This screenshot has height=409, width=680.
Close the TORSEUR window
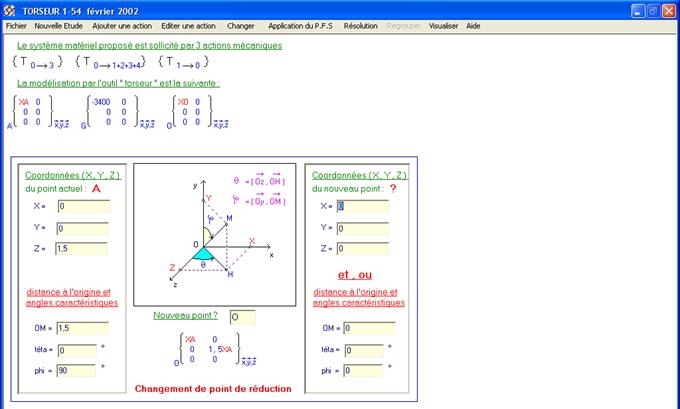[669, 11]
